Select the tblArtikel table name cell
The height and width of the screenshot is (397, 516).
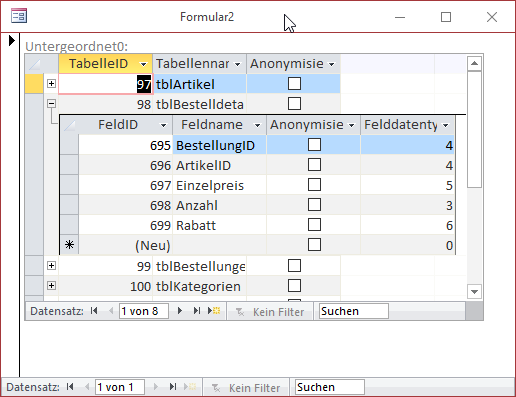(199, 84)
